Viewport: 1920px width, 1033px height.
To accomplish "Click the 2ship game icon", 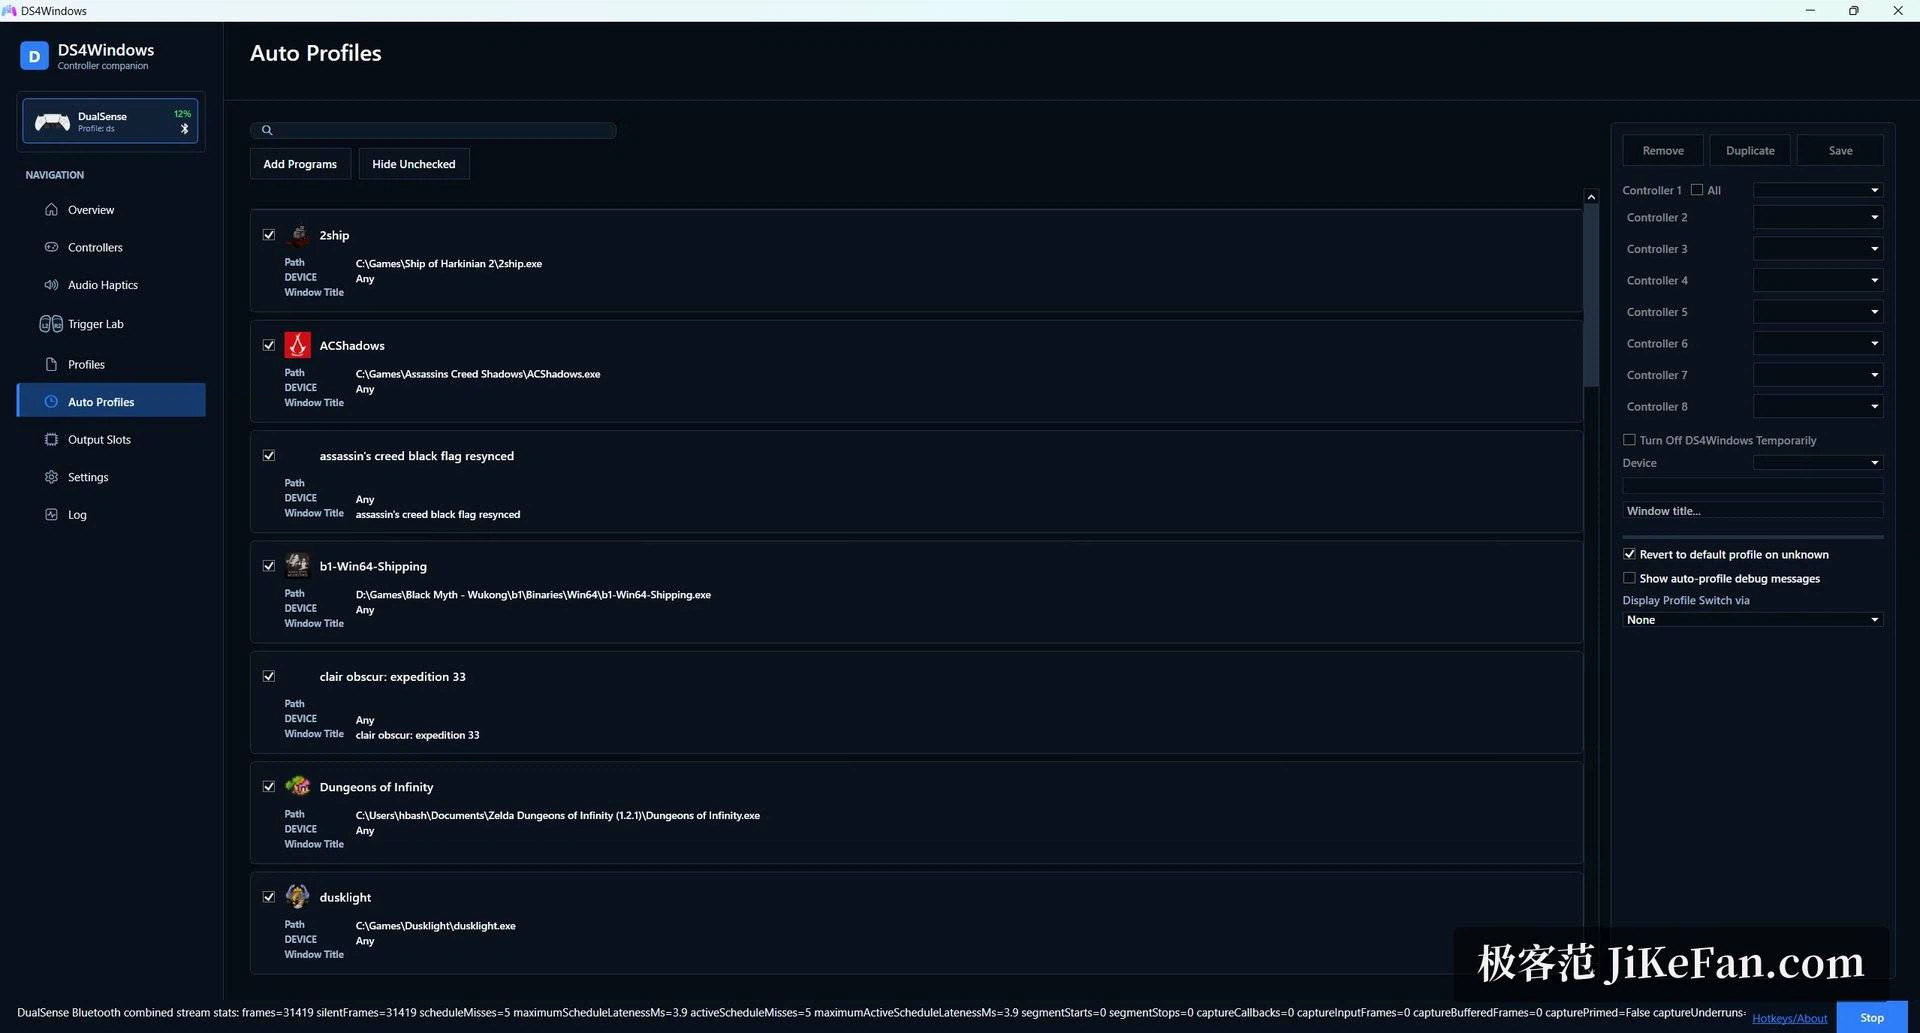I will click(x=298, y=235).
